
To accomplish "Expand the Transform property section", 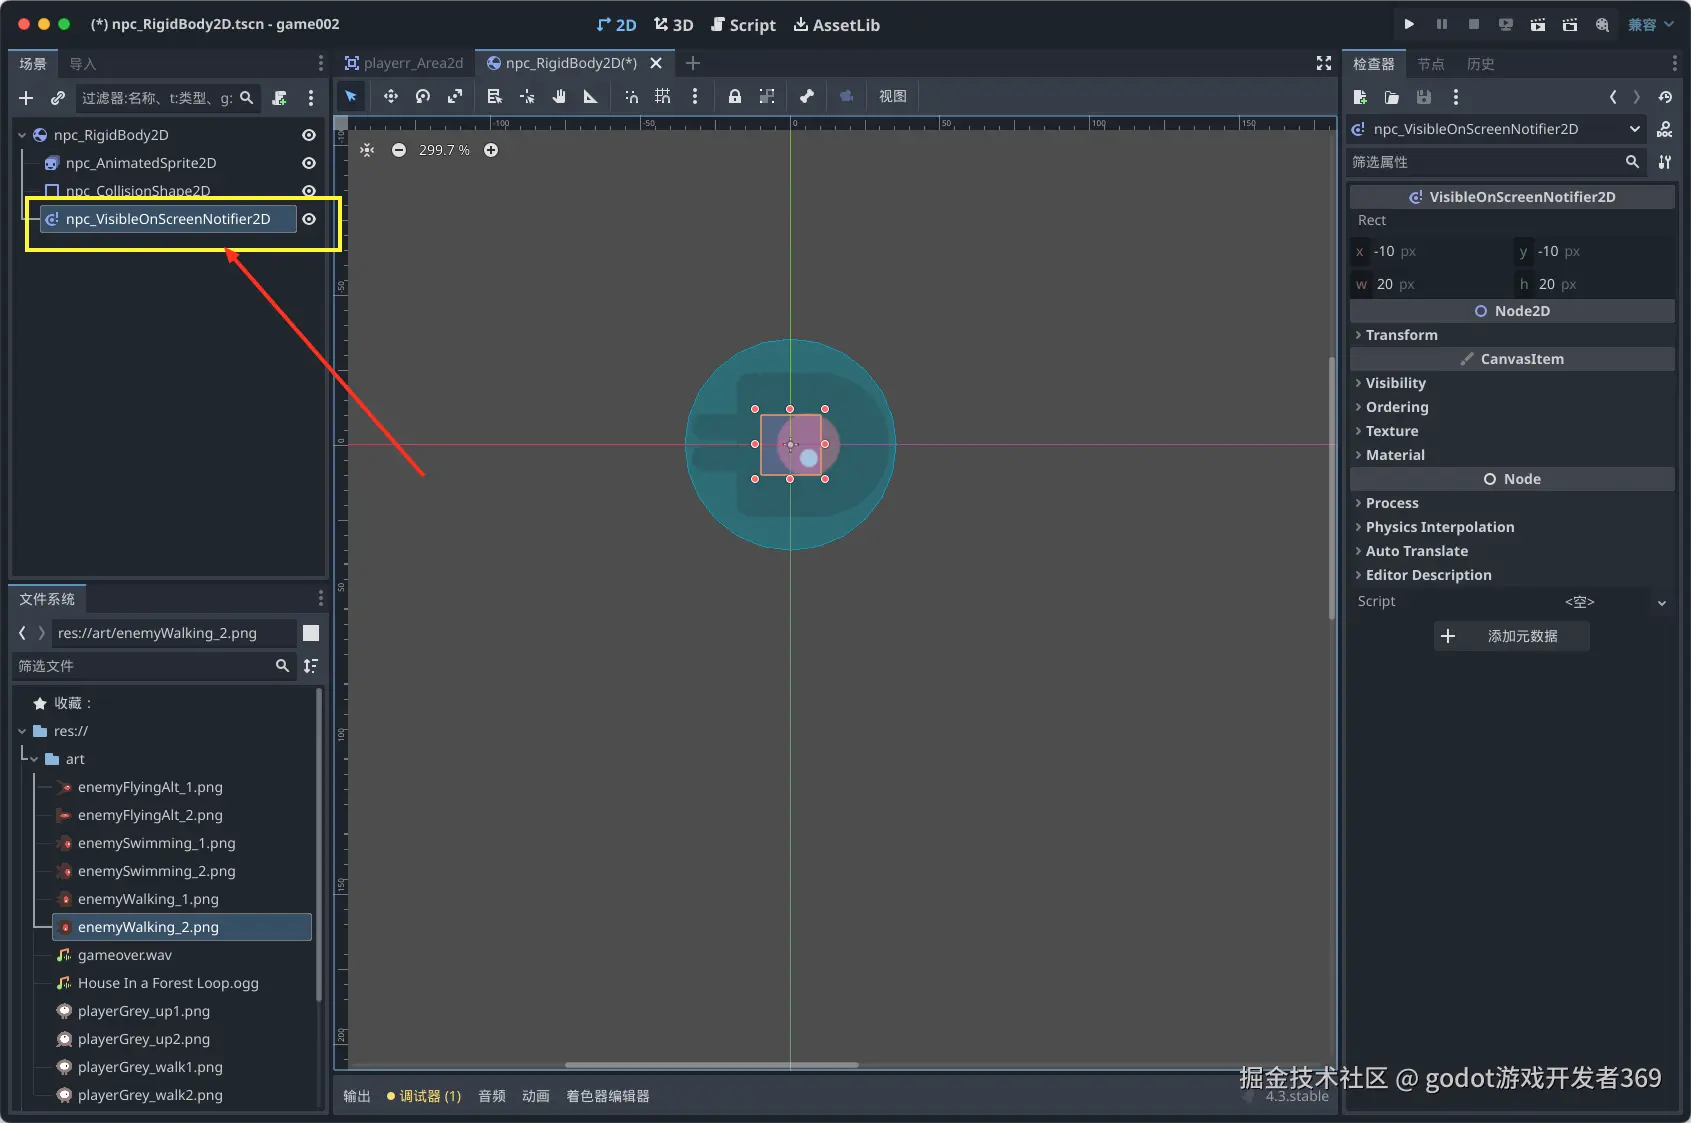I will click(1401, 335).
